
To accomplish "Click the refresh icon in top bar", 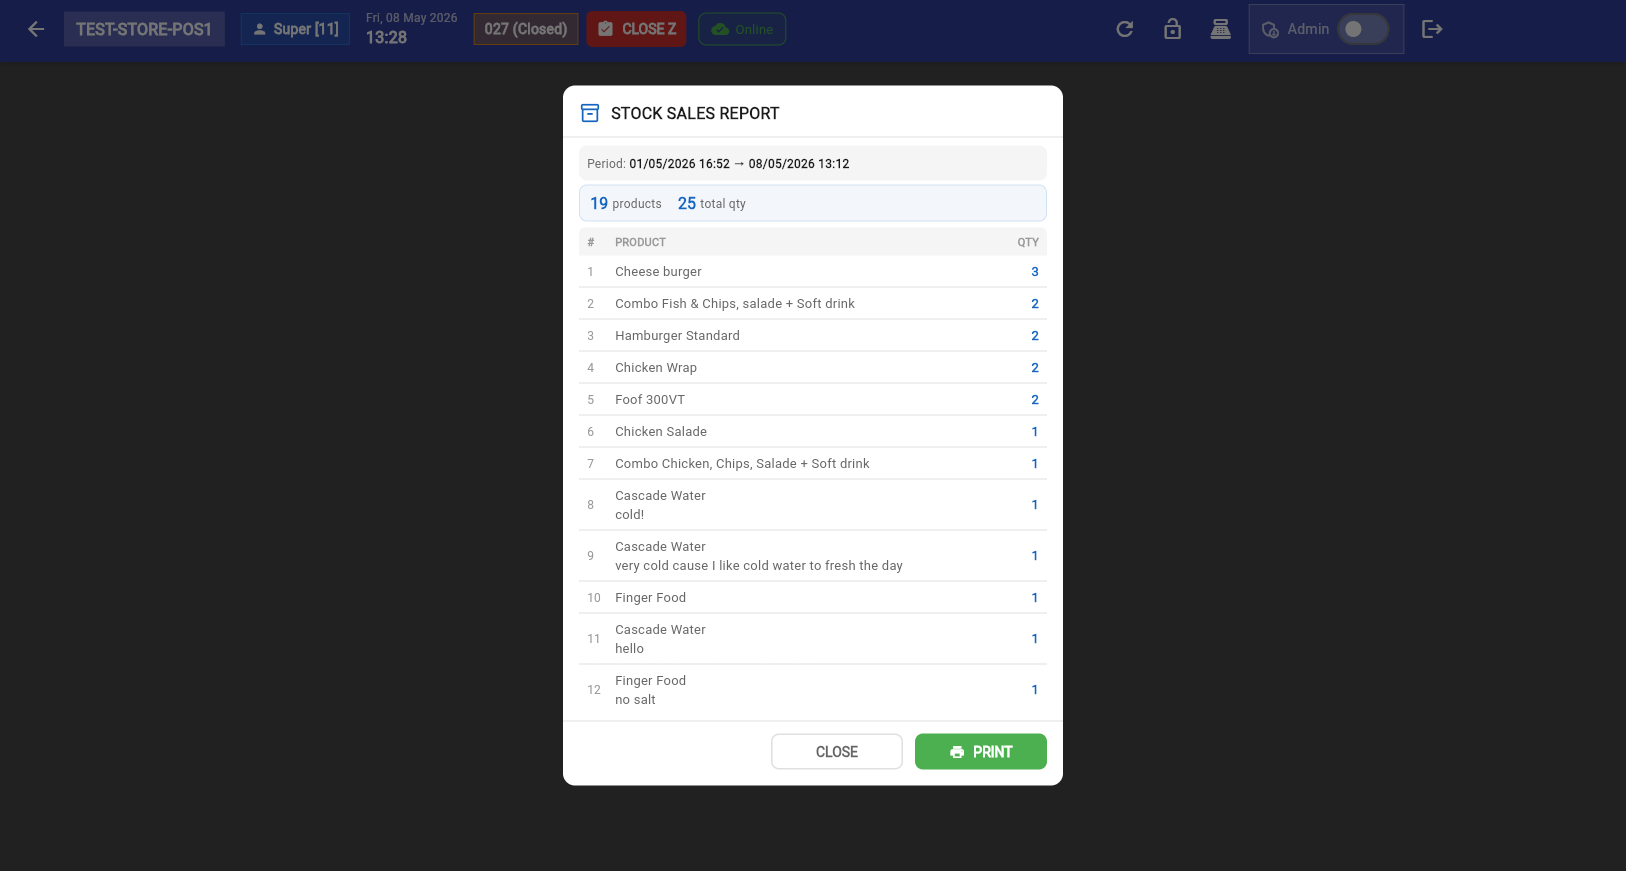I will click(1124, 29).
